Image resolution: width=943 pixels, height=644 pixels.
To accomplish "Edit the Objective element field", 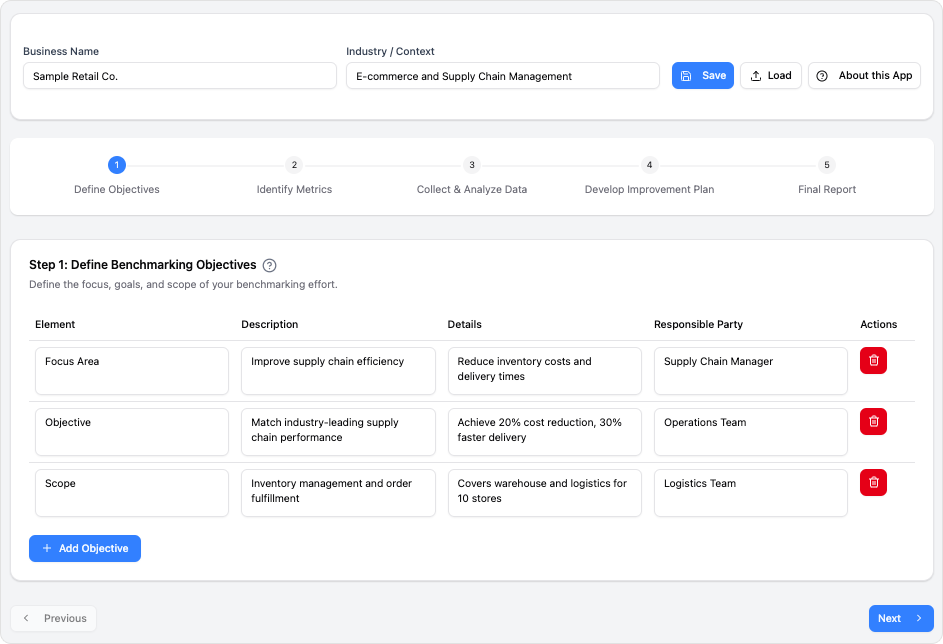I will pos(132,432).
